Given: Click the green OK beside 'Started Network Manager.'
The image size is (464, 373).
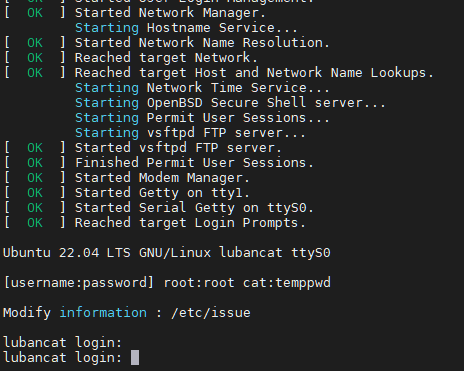Looking at the screenshot, I should tap(35, 13).
